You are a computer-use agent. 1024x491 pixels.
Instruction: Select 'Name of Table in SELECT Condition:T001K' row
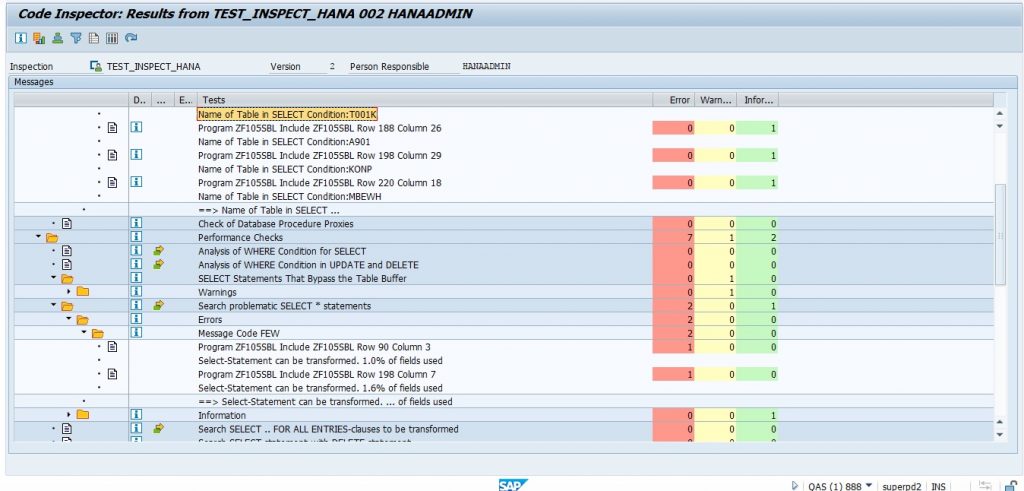click(287, 114)
